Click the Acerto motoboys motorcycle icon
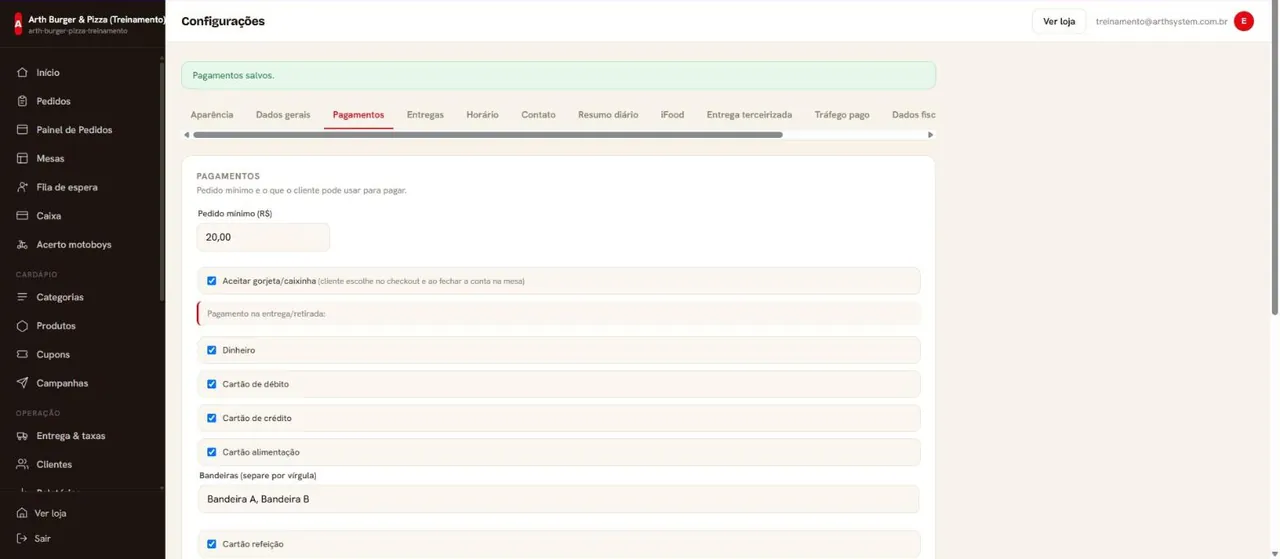Viewport: 1280px width, 559px height. click(22, 245)
